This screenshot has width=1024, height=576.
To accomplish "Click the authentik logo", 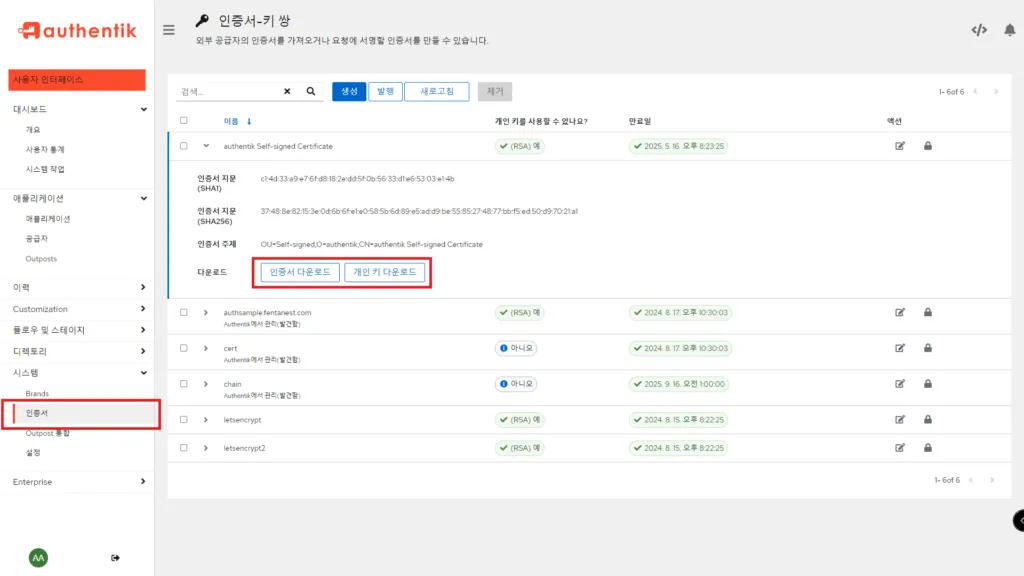I will pyautogui.click(x=75, y=31).
